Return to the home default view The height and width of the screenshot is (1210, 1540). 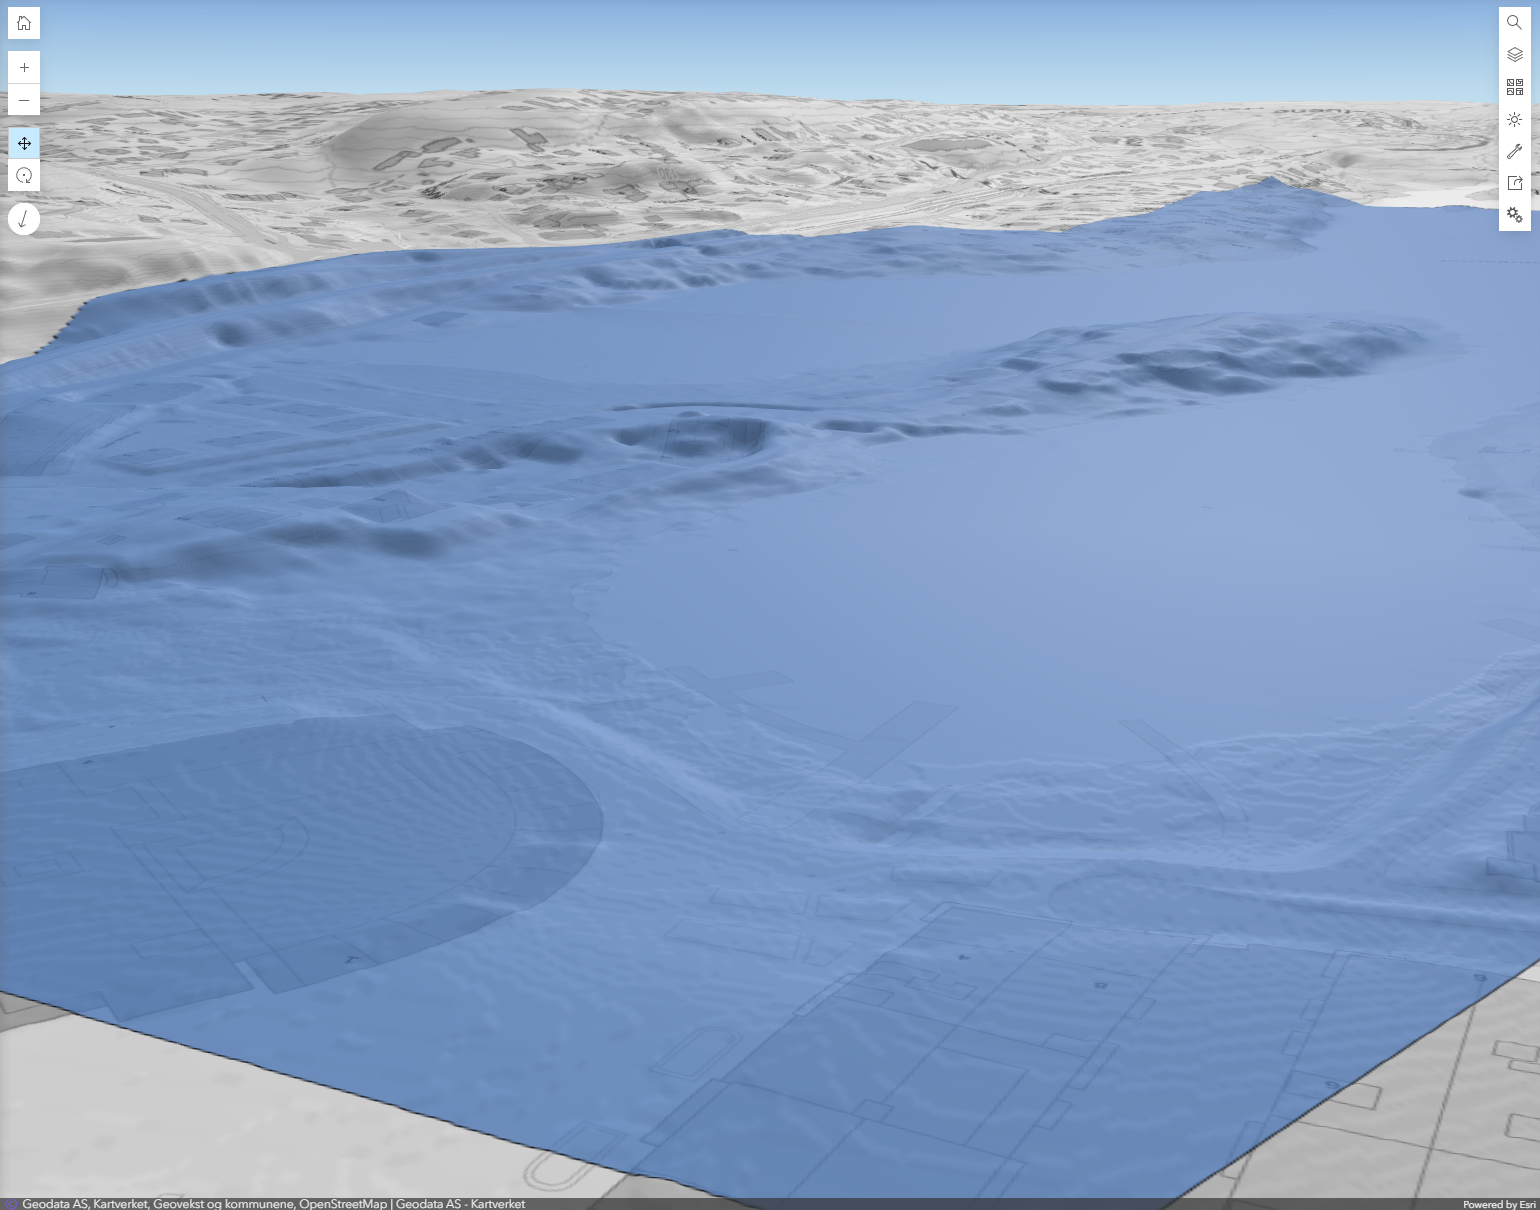coord(24,23)
